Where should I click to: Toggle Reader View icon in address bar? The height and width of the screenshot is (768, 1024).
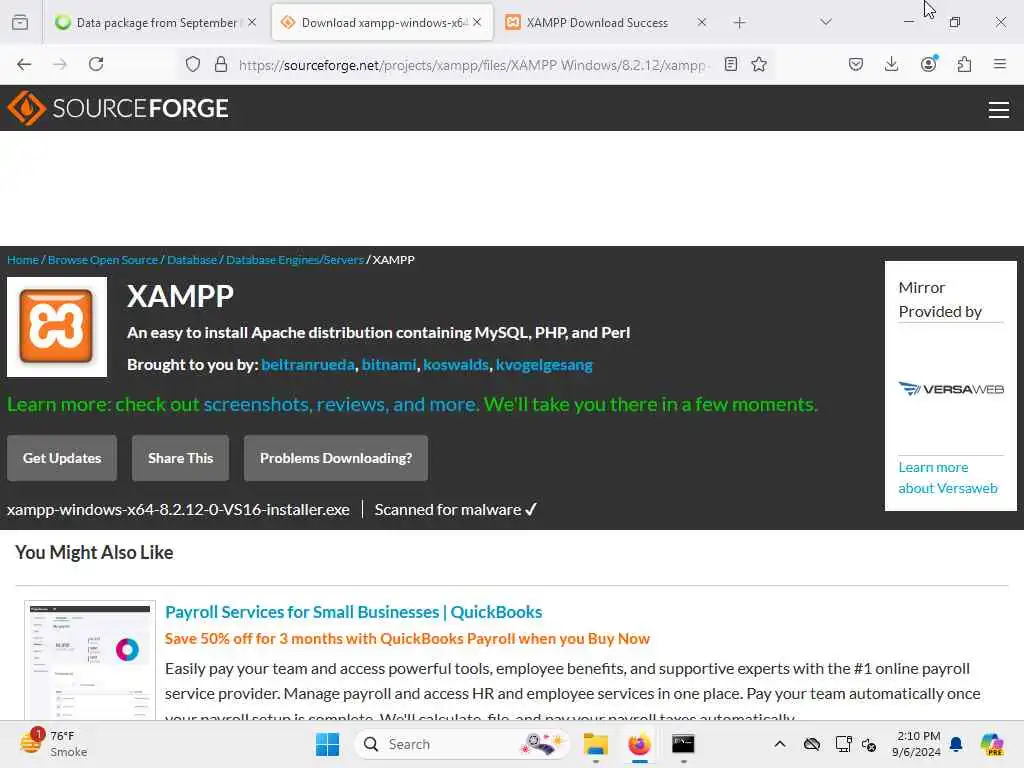(x=731, y=64)
